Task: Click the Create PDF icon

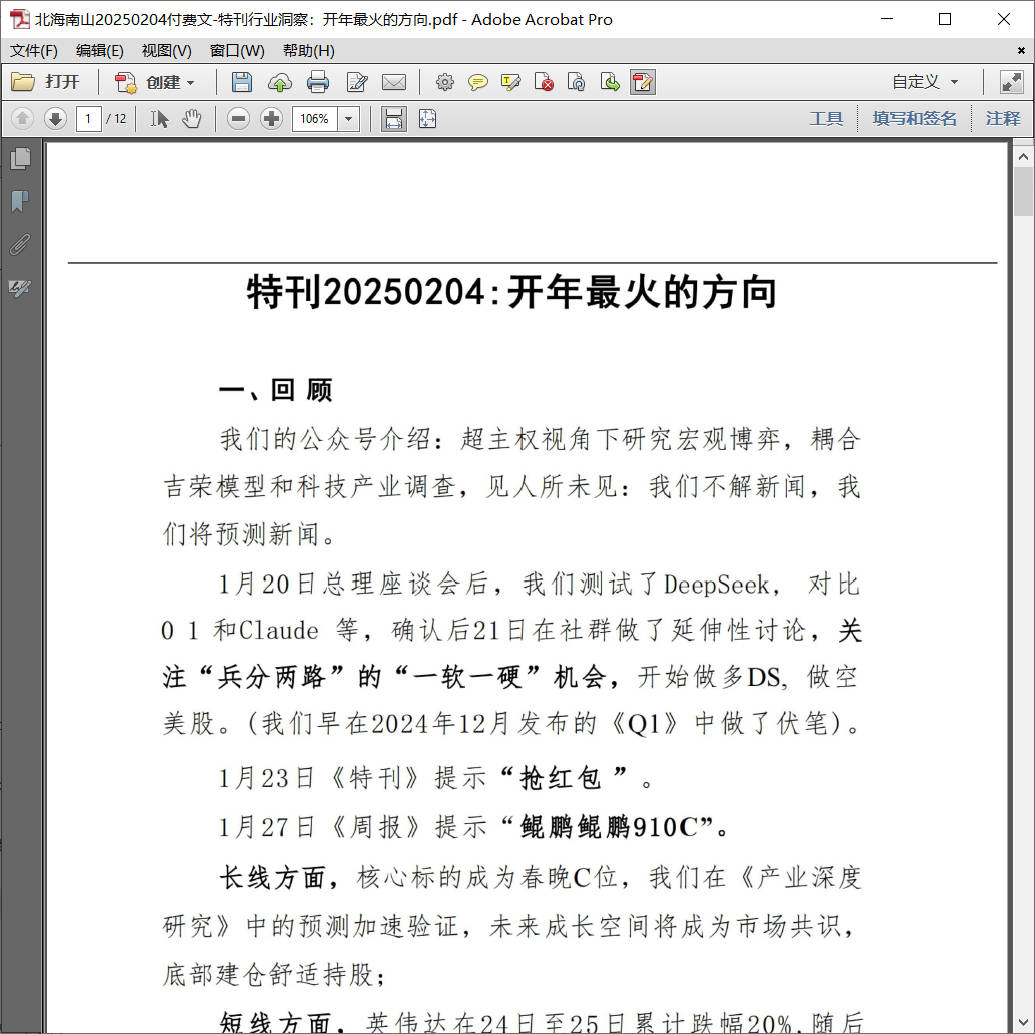Action: point(125,82)
